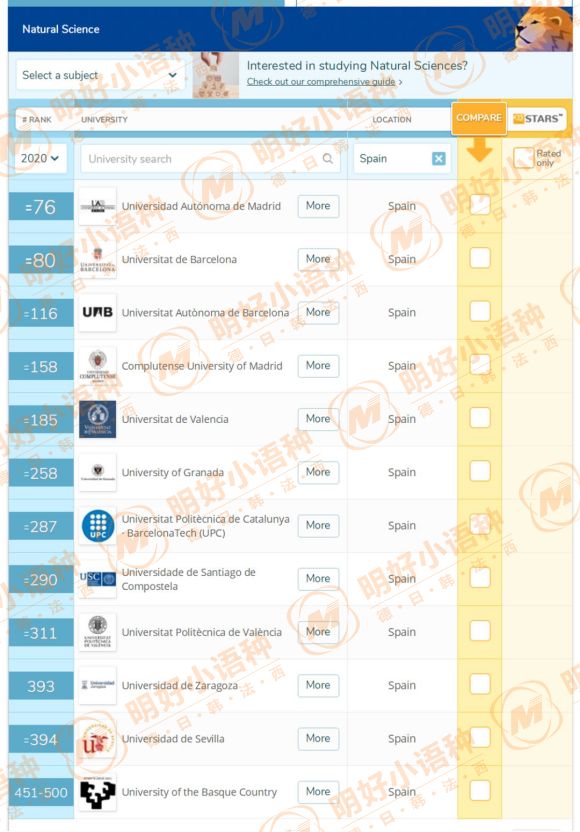This screenshot has height=832, width=580.
Task: Open More for Universitat de Barcelona
Action: [x=318, y=259]
